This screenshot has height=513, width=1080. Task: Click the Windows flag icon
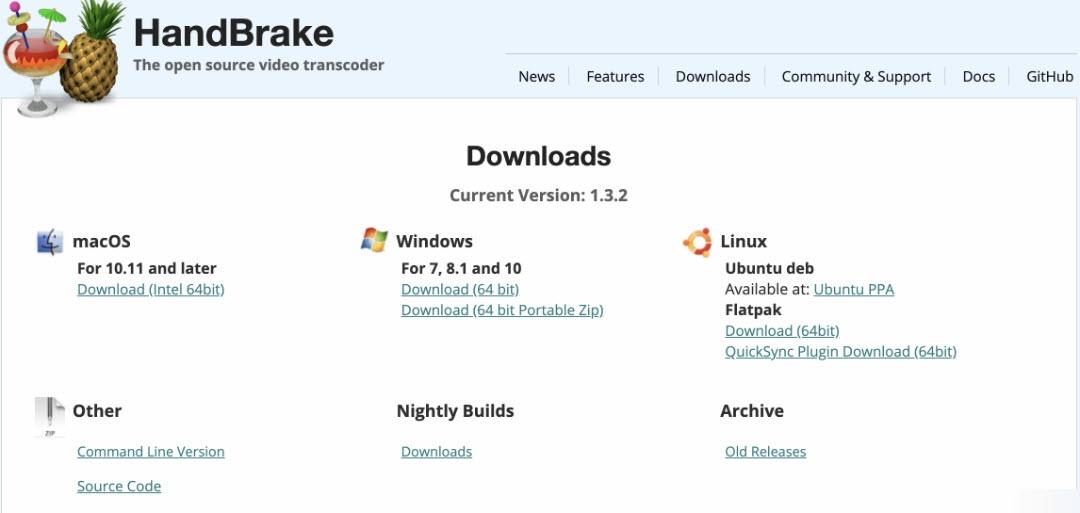tap(374, 240)
